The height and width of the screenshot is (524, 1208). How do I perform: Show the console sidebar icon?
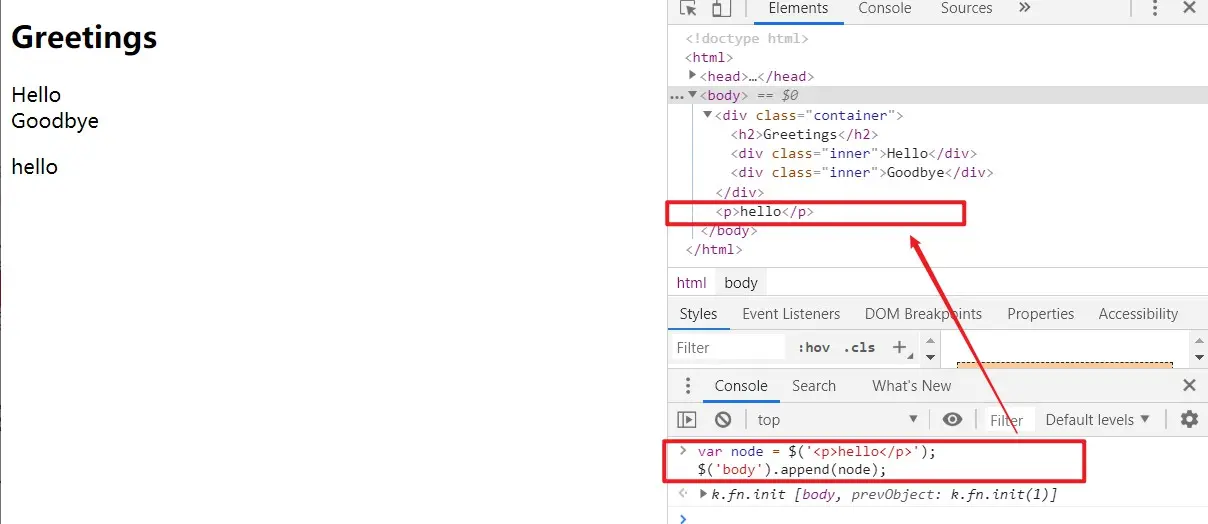point(687,420)
